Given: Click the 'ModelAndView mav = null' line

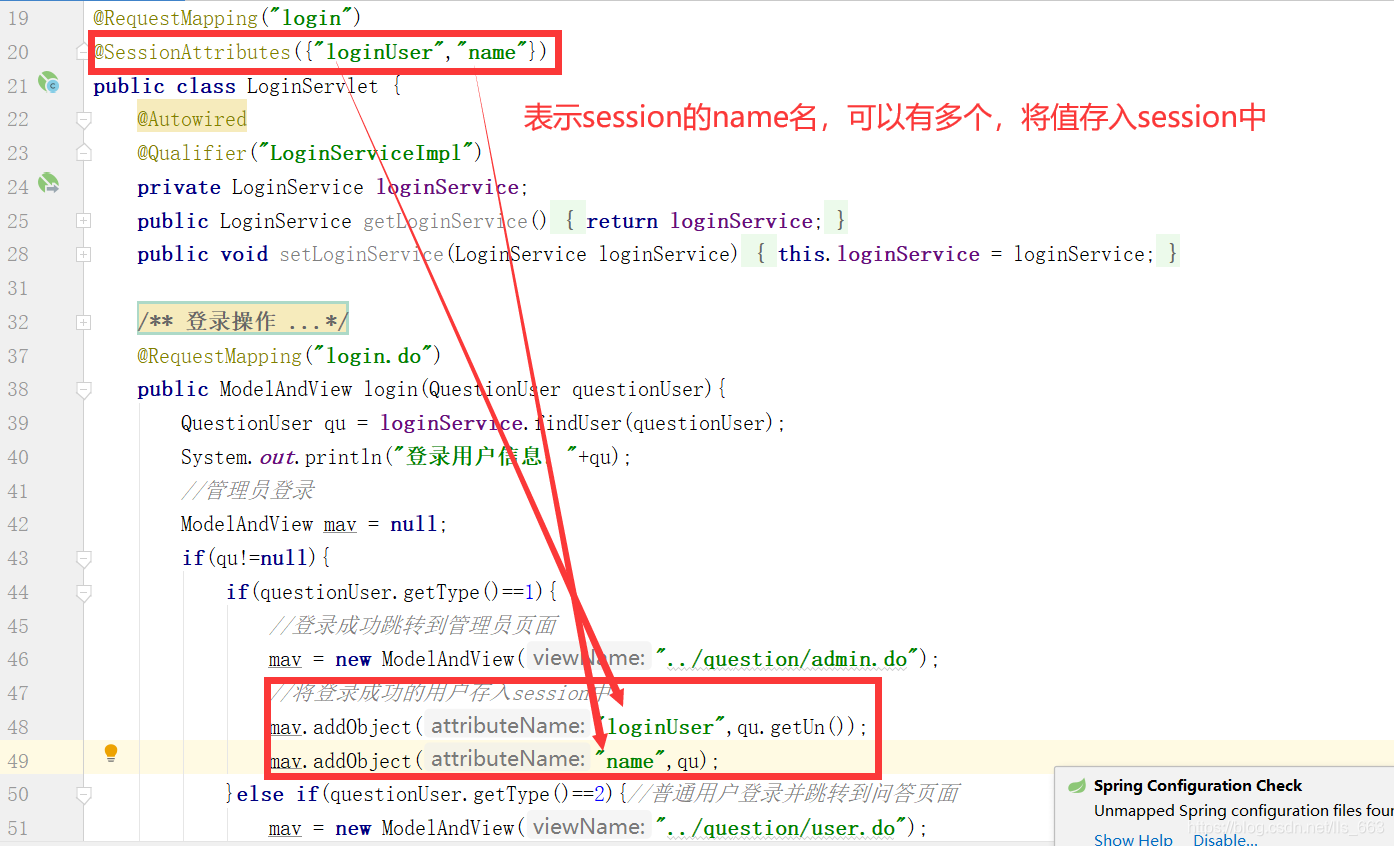Looking at the screenshot, I should [314, 524].
